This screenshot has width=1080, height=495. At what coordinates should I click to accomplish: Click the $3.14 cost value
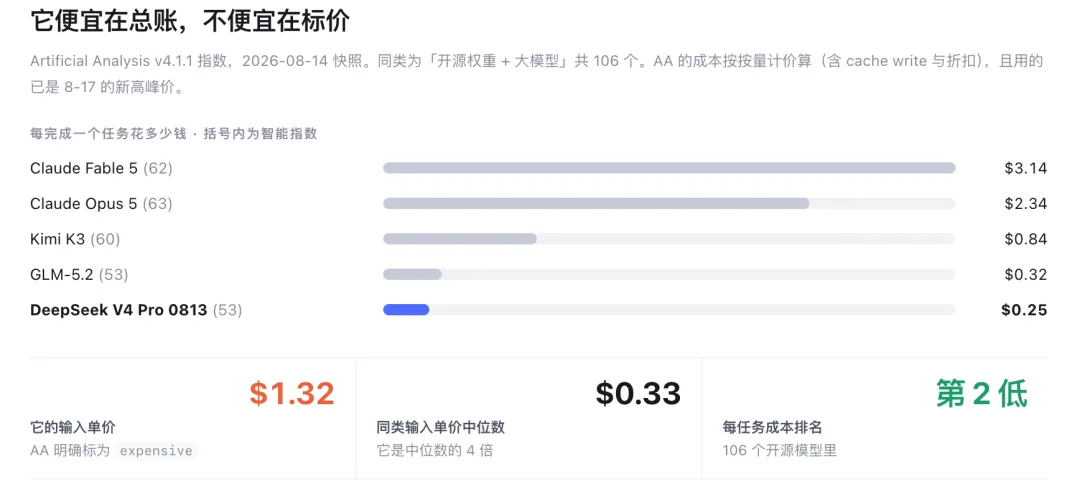1026,168
